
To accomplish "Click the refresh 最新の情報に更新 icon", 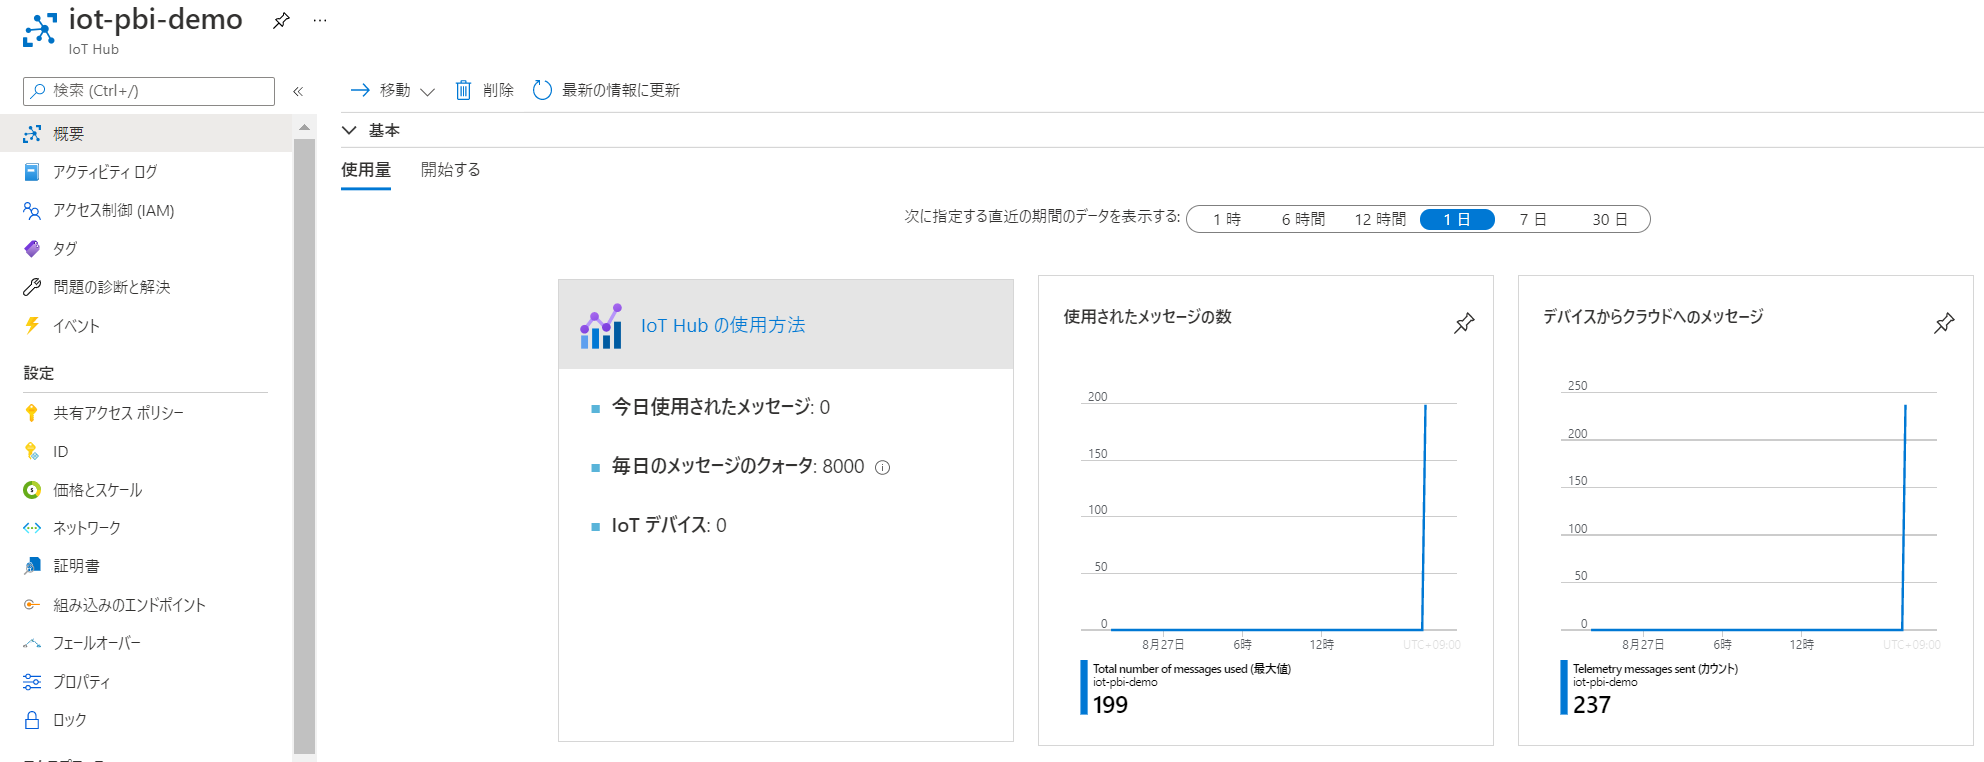I will [x=542, y=90].
